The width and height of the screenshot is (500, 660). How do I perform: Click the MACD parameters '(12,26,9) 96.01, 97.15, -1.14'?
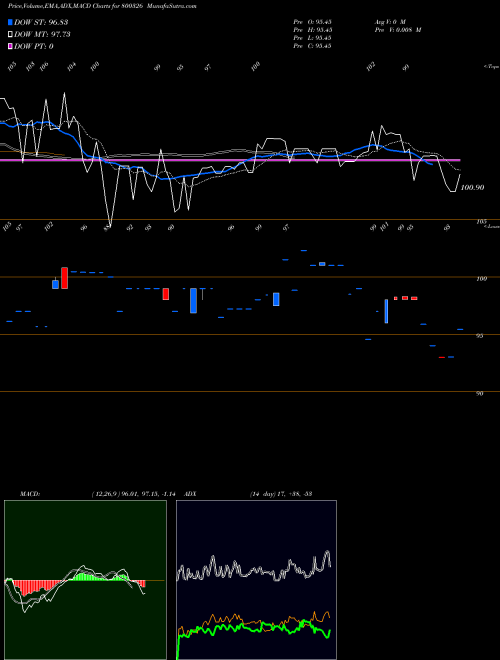coord(133,494)
